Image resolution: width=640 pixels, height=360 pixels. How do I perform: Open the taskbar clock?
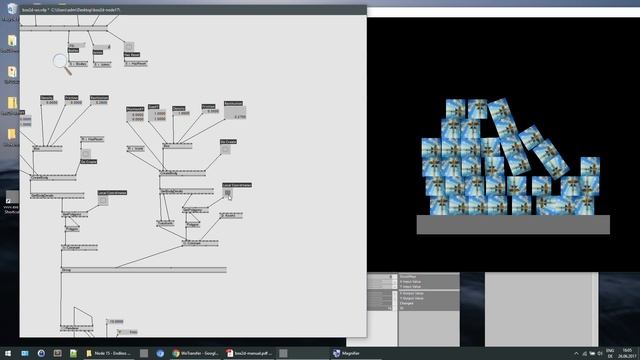(627, 353)
